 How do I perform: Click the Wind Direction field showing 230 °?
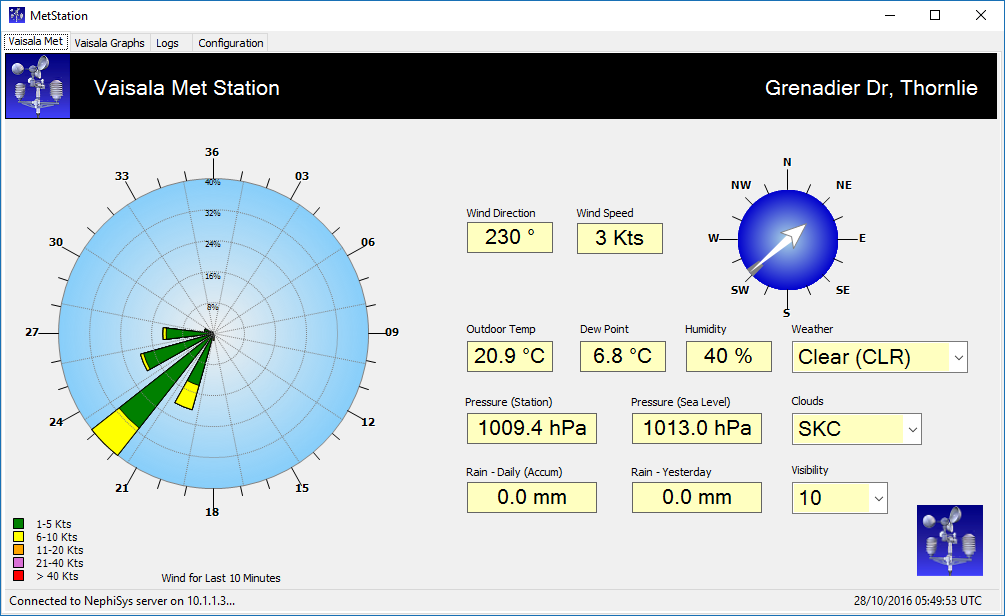[x=510, y=238]
